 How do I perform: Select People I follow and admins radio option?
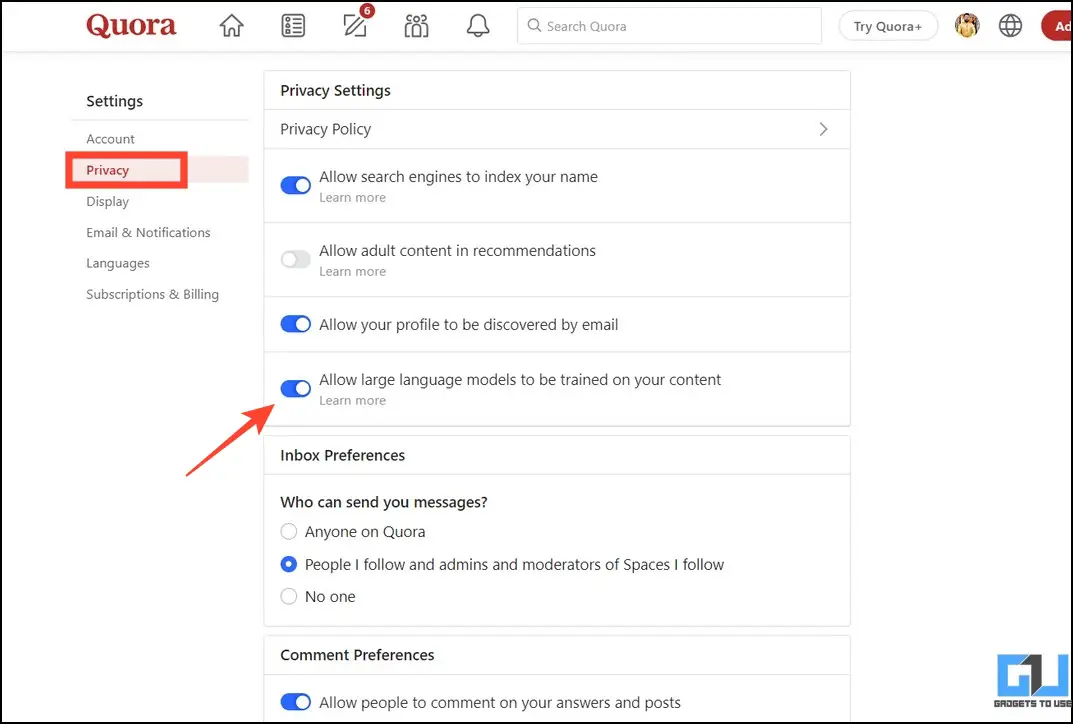coord(289,565)
